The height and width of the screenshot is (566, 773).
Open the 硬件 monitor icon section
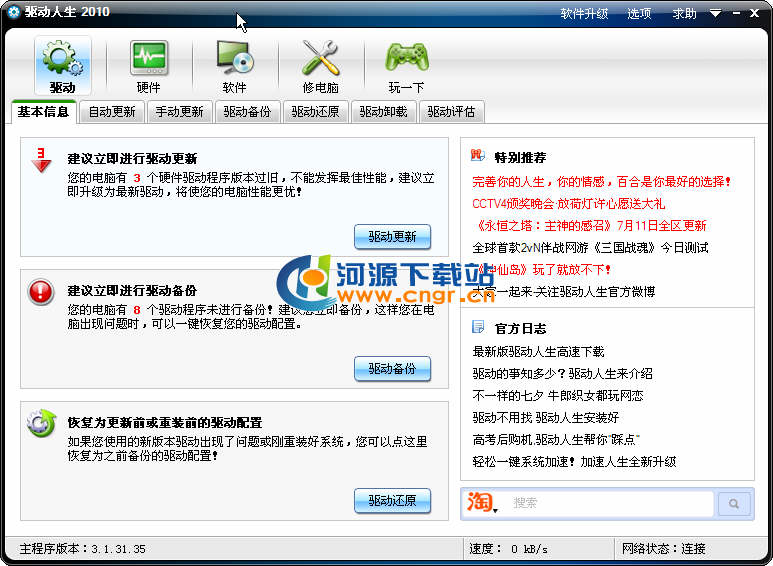(x=148, y=66)
